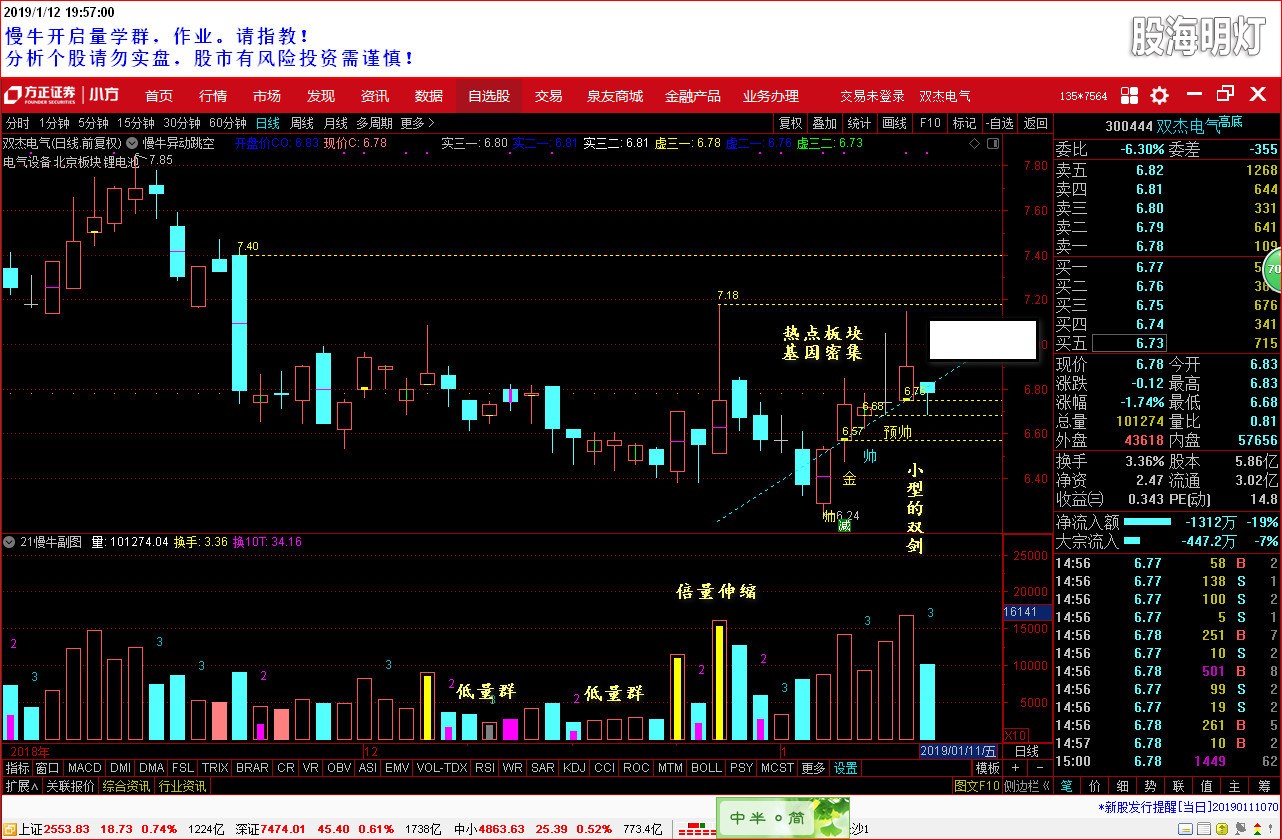
Task: Click the 上证 index value in status bar
Action: (x=67, y=829)
